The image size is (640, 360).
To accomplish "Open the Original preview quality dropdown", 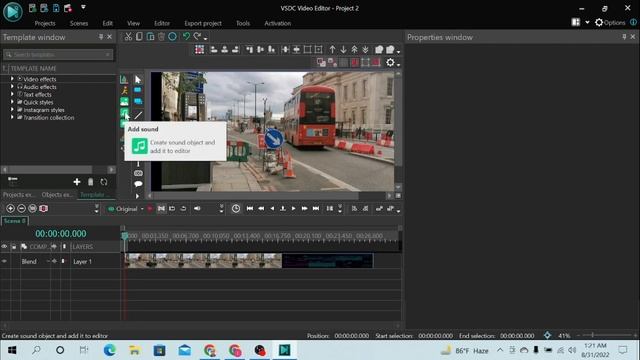I will point(142,209).
